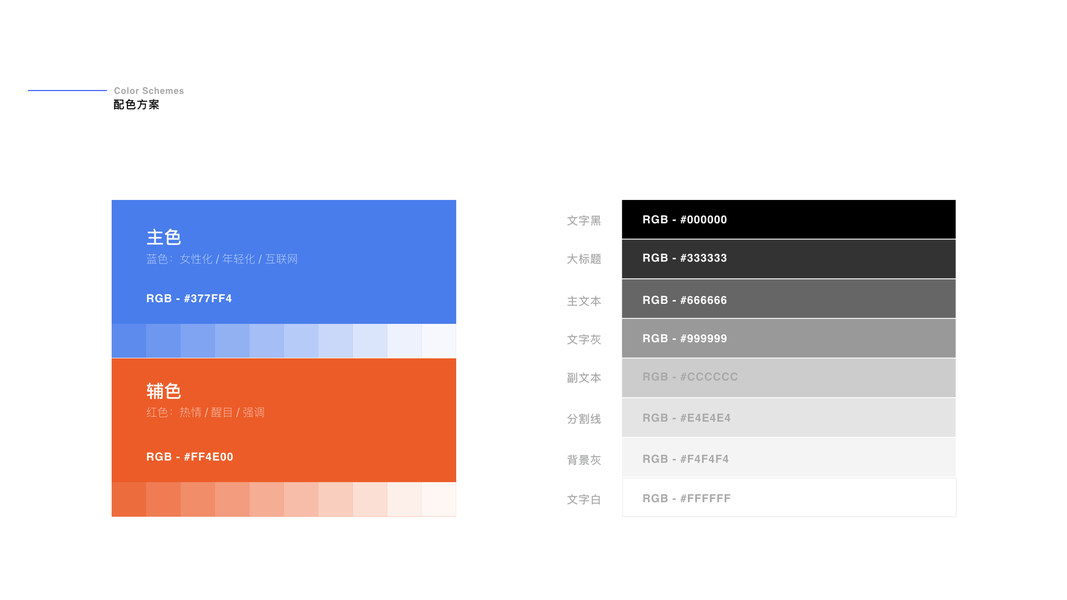
Task: Select the lightest orange tint square
Action: pyautogui.click(x=439, y=499)
